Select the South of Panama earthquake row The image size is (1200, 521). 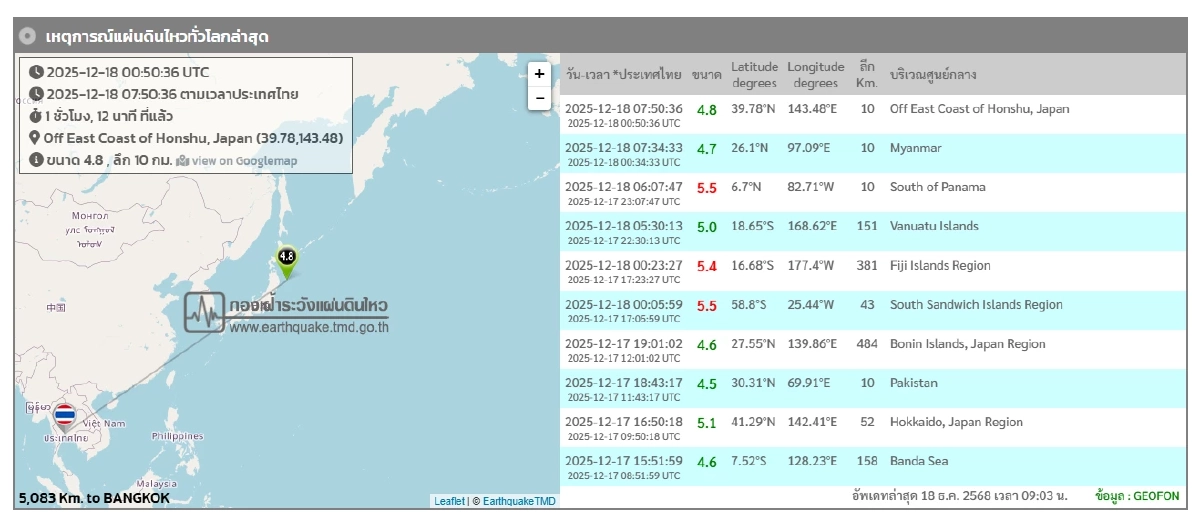point(937,187)
